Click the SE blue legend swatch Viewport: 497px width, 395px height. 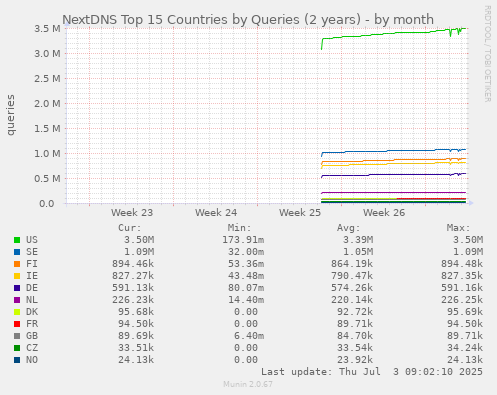pyautogui.click(x=17, y=252)
